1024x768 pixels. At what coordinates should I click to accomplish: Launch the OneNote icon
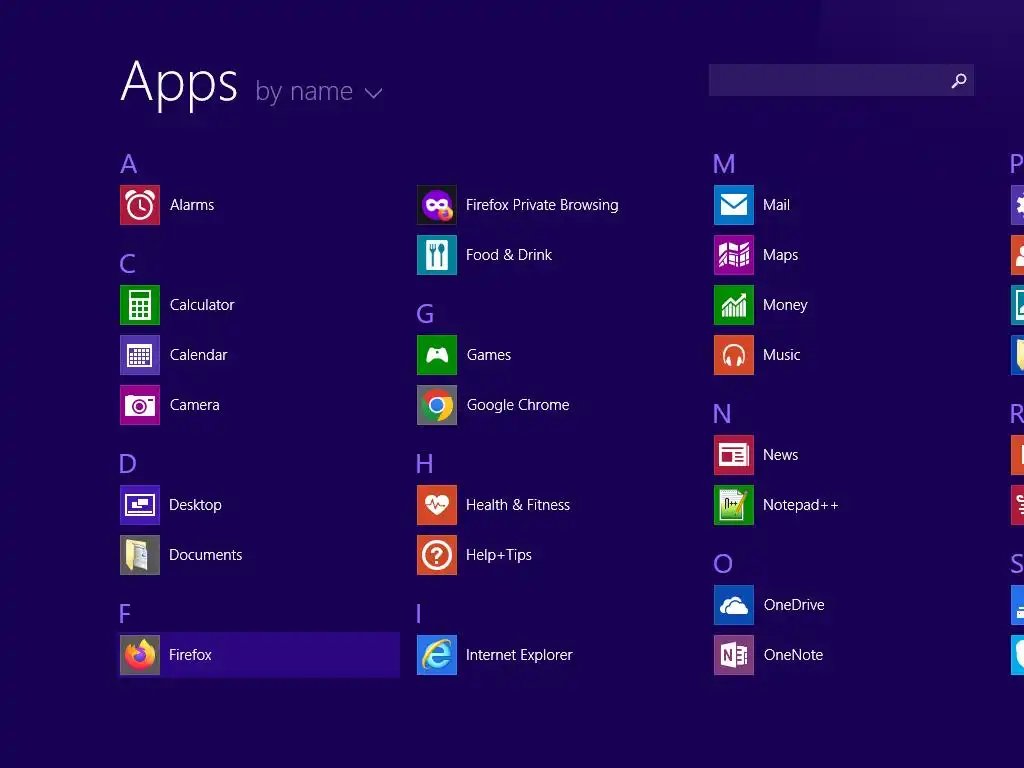tap(734, 655)
